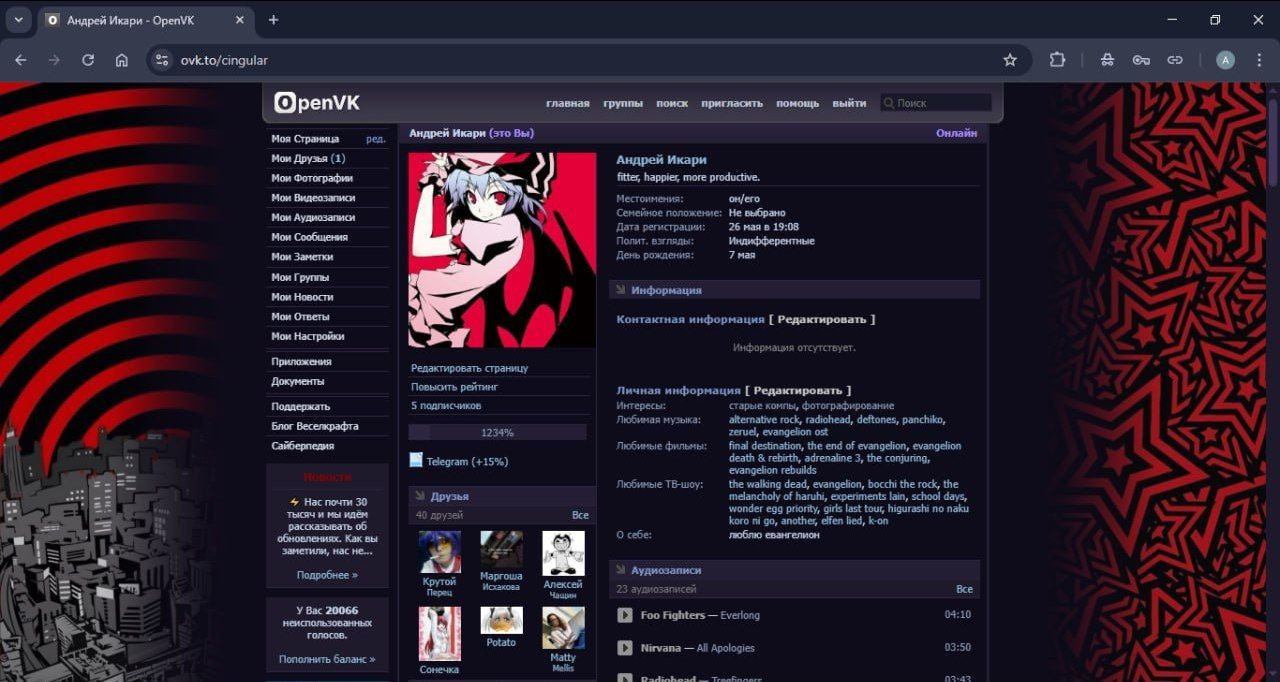Click the key-shaped password extension icon
This screenshot has height=682, width=1280.
(x=1141, y=60)
